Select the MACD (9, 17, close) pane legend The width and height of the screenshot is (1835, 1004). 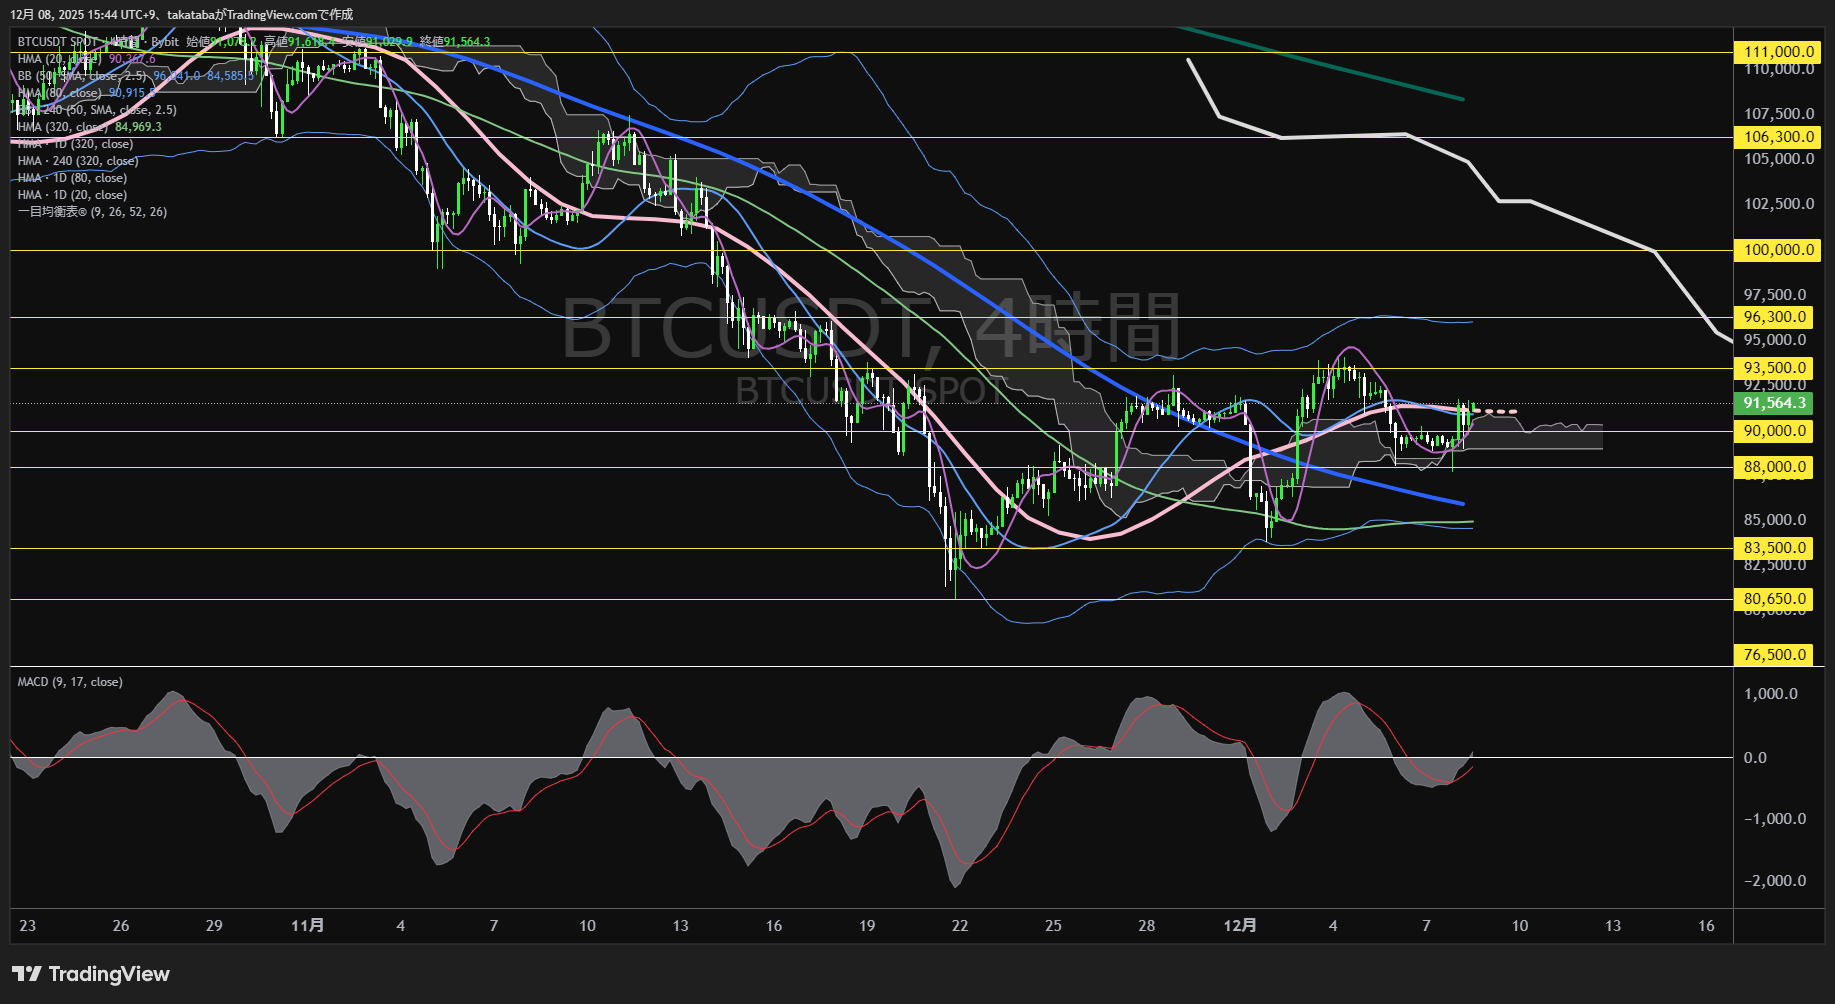click(x=68, y=681)
